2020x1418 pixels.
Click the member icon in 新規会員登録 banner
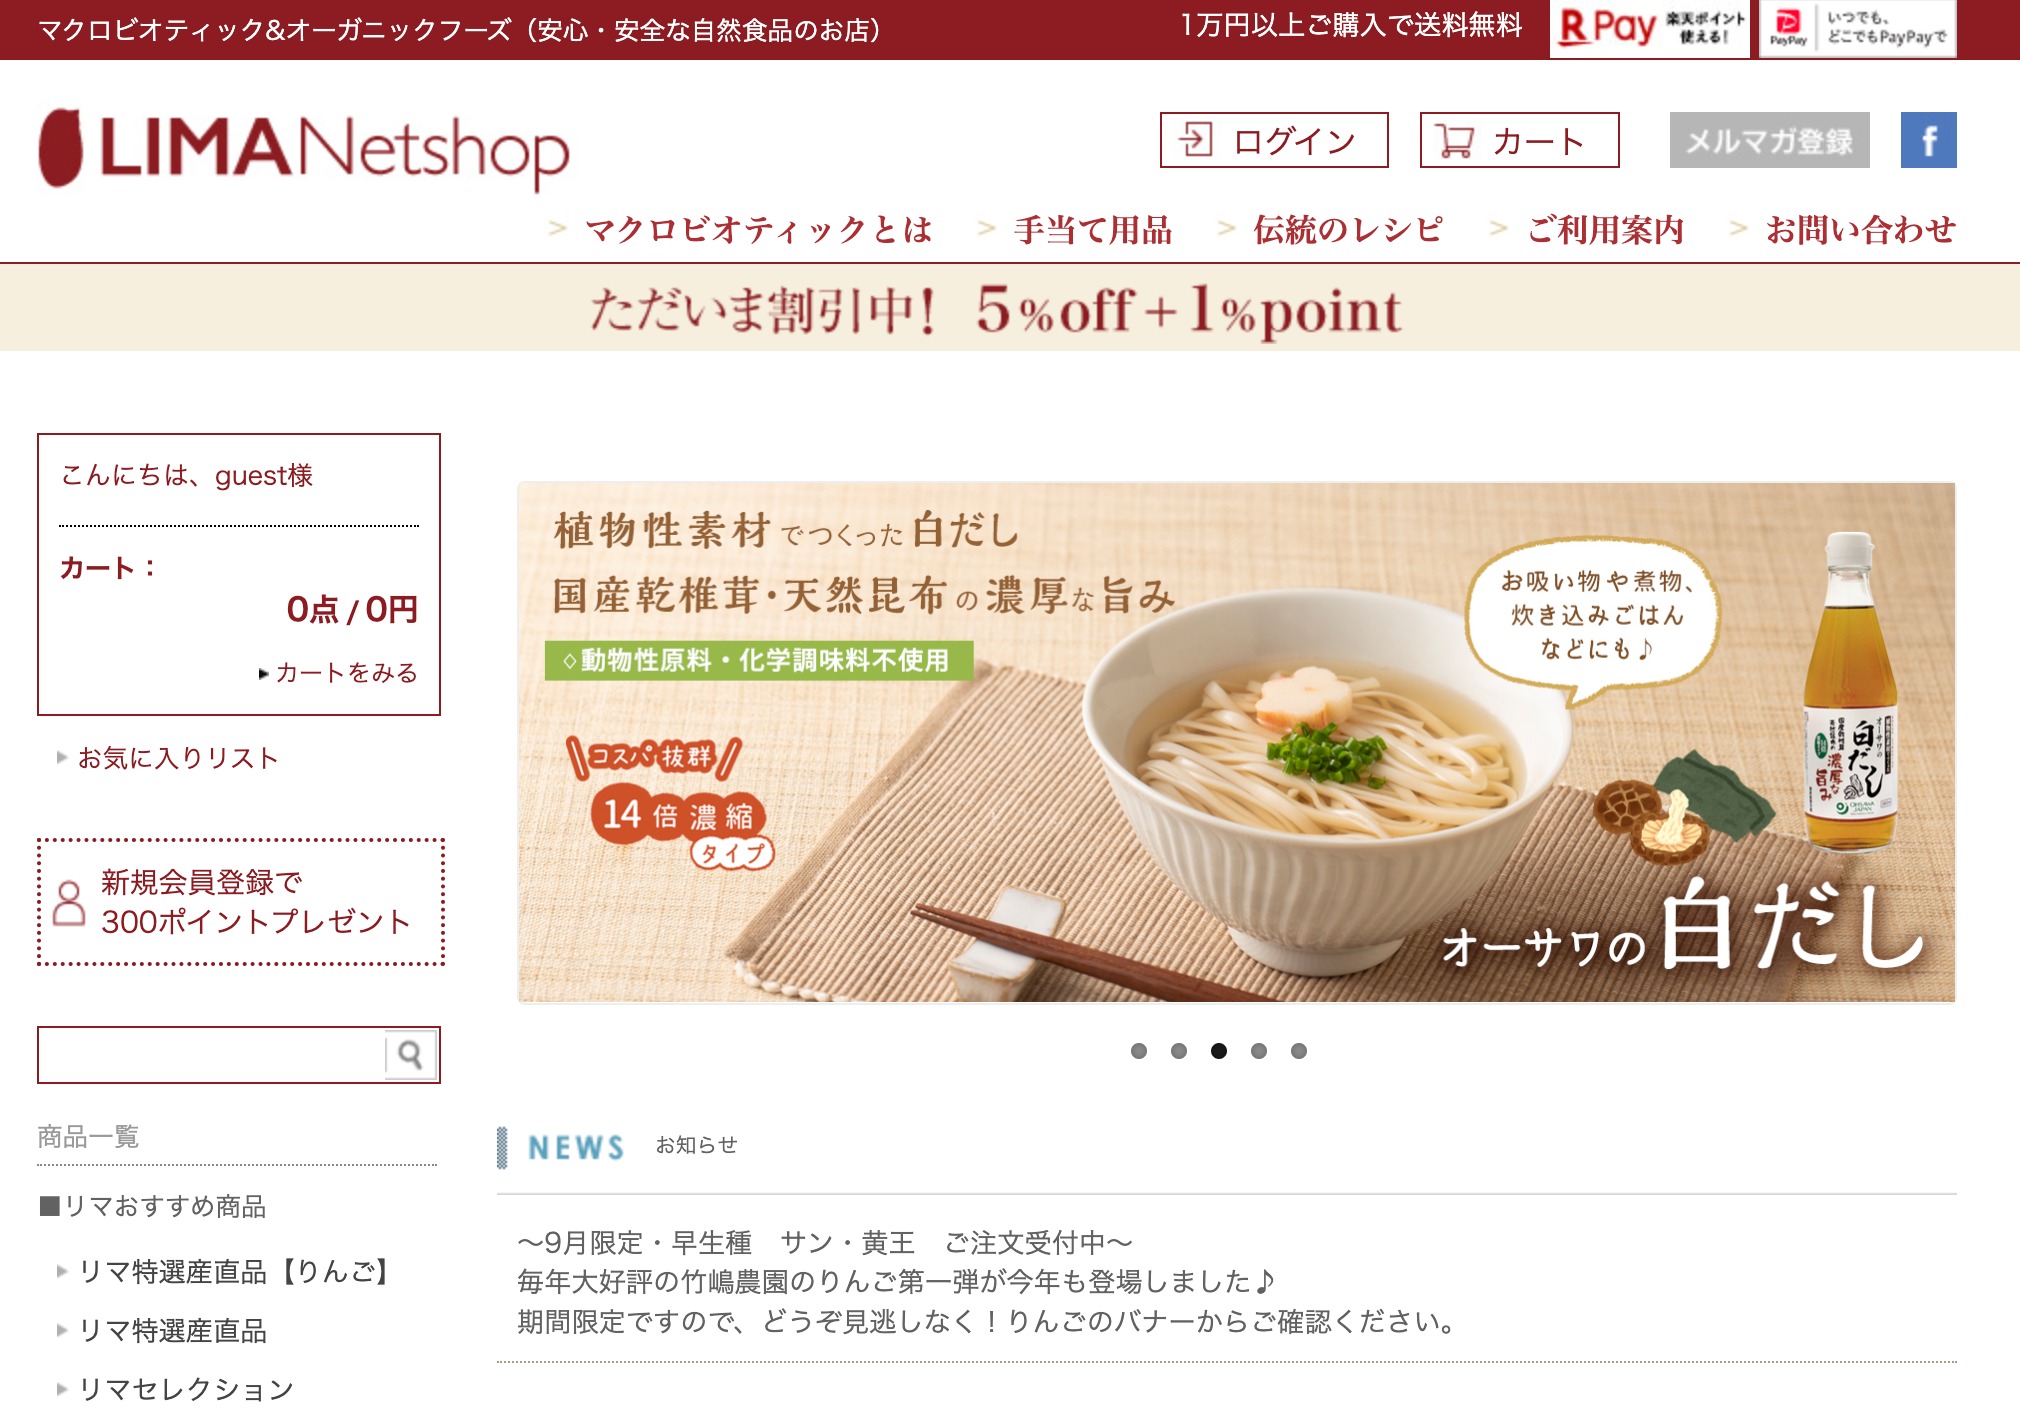[69, 903]
